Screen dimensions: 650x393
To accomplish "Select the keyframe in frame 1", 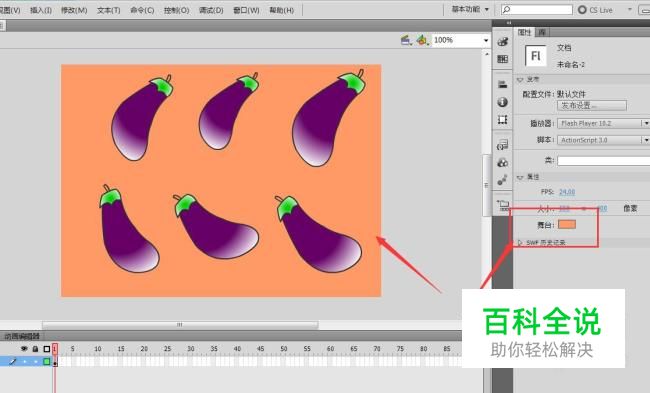I will coord(55,362).
